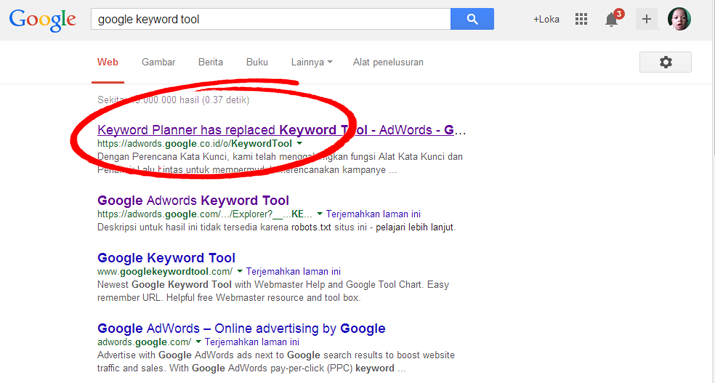Click the blue search magnifier button

click(472, 19)
